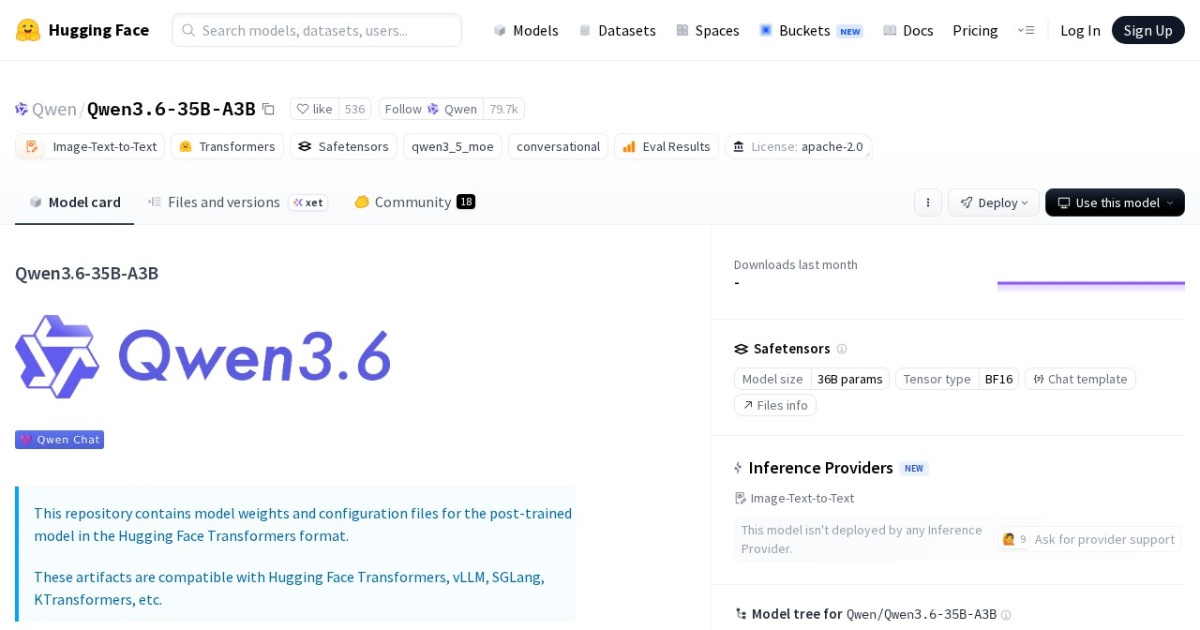Screen dimensions: 1200x630
Task: Open Docs from navigation
Action: [908, 30]
